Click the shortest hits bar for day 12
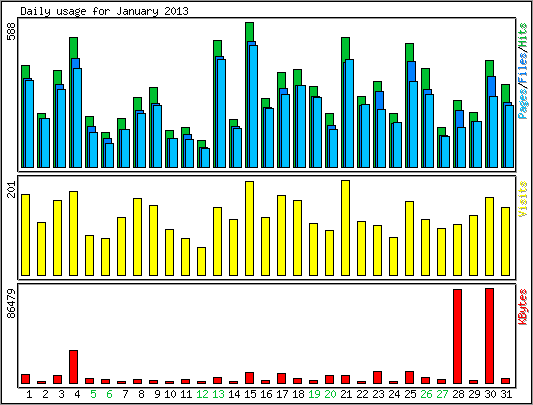 201,144
